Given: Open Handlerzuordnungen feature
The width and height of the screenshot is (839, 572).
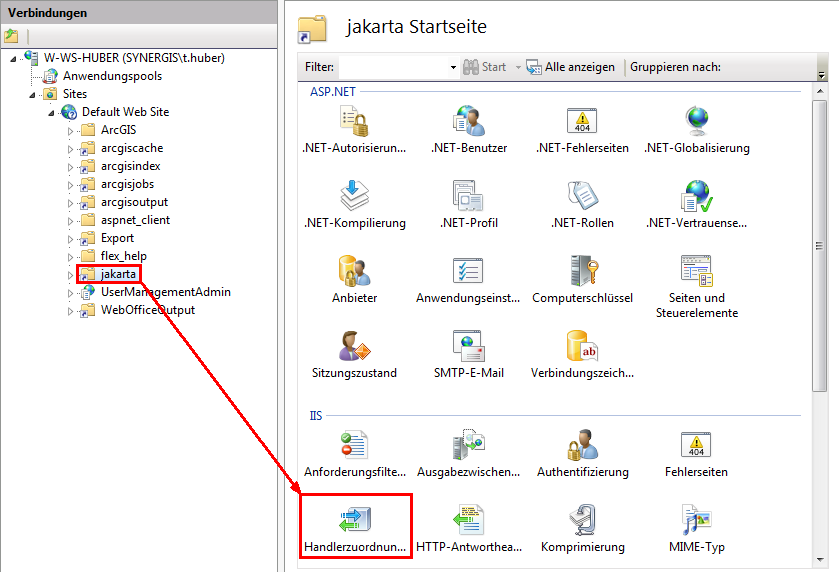Looking at the screenshot, I should pyautogui.click(x=354, y=529).
